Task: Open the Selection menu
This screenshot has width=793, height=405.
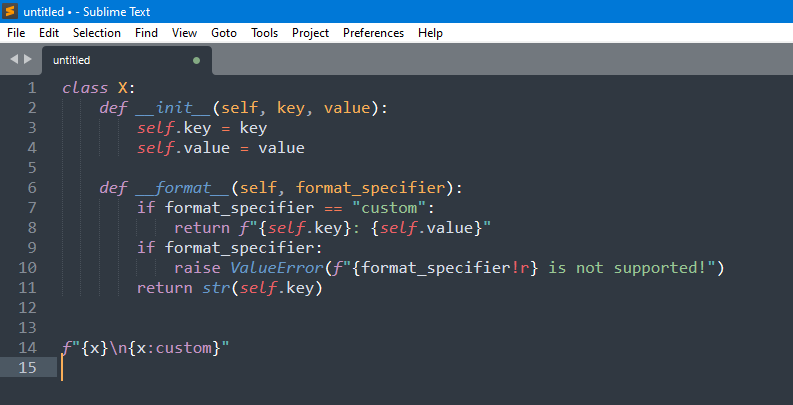Action: [97, 33]
